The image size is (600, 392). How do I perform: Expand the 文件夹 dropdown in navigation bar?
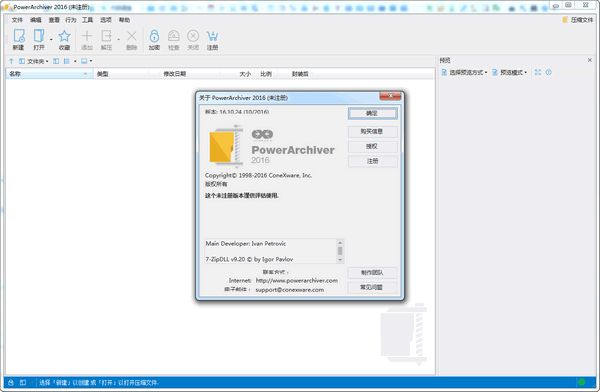(47, 61)
